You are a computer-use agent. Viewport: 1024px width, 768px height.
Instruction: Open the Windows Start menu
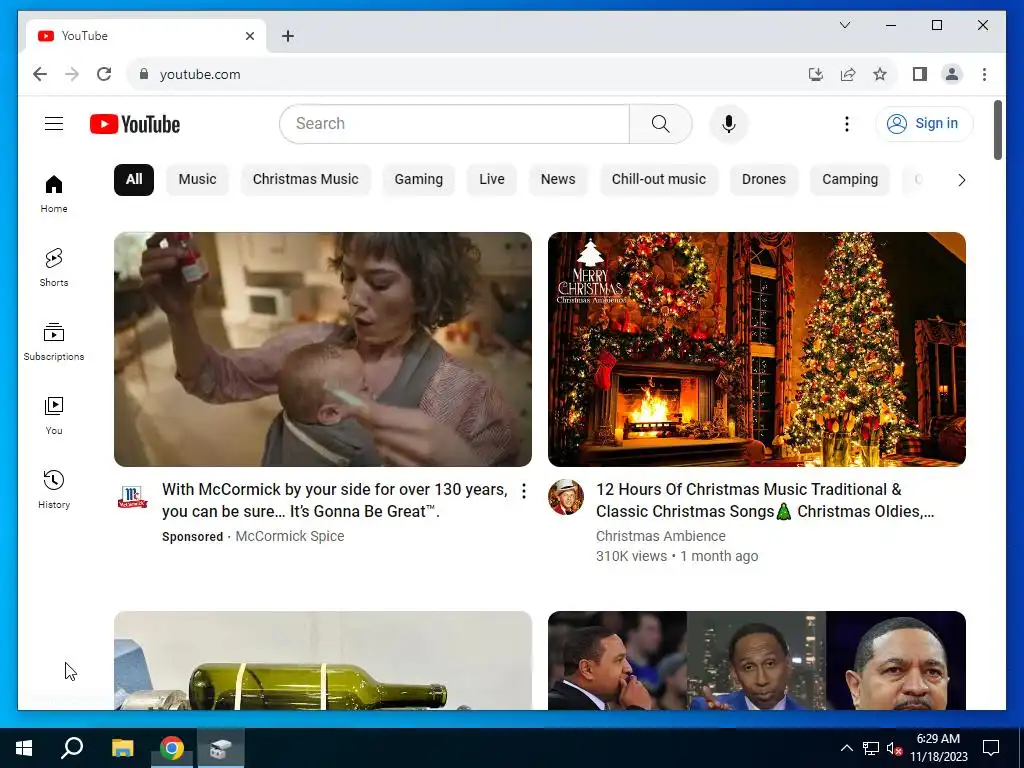(24, 748)
